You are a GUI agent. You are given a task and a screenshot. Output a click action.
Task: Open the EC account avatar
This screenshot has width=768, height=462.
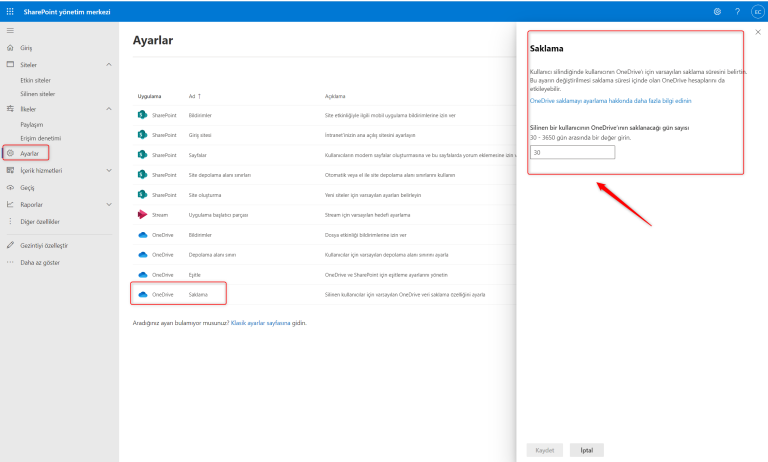(x=757, y=11)
